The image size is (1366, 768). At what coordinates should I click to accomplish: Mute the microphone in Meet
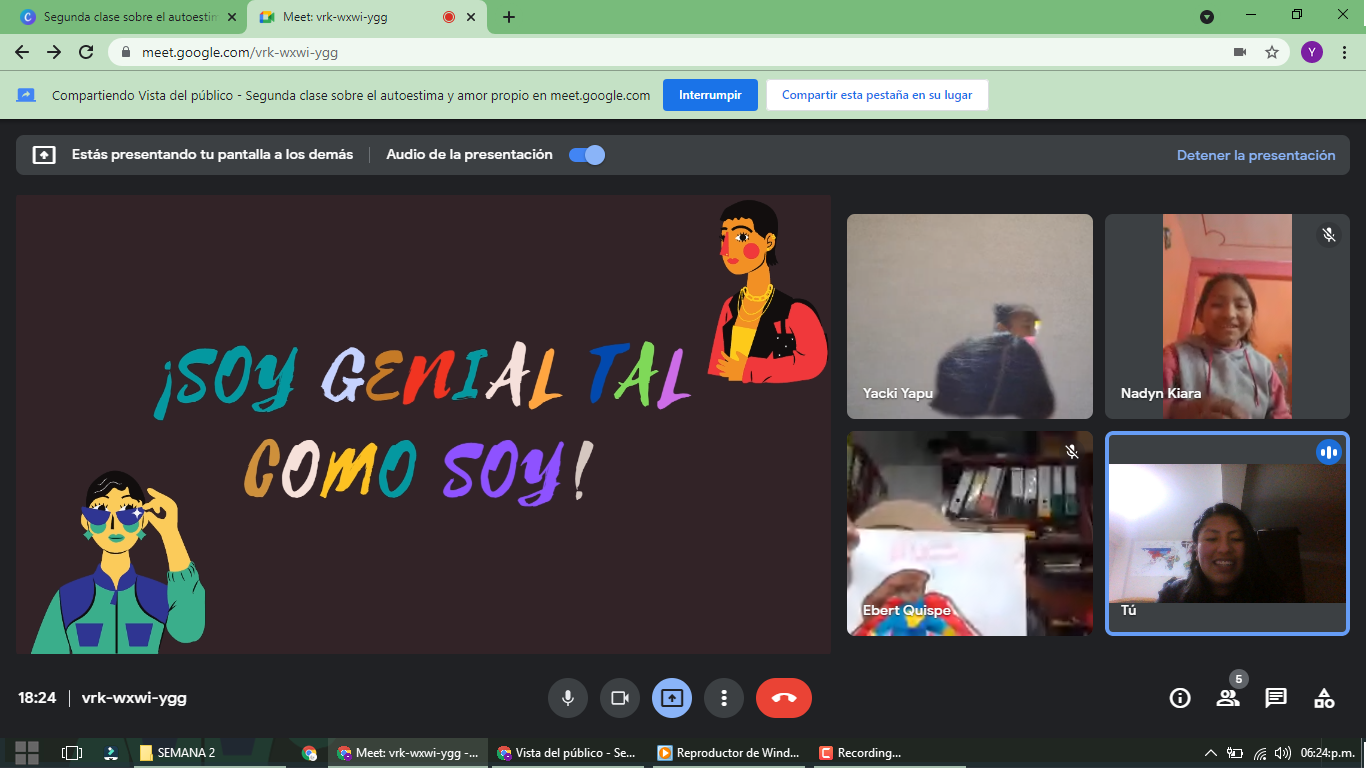click(x=568, y=698)
